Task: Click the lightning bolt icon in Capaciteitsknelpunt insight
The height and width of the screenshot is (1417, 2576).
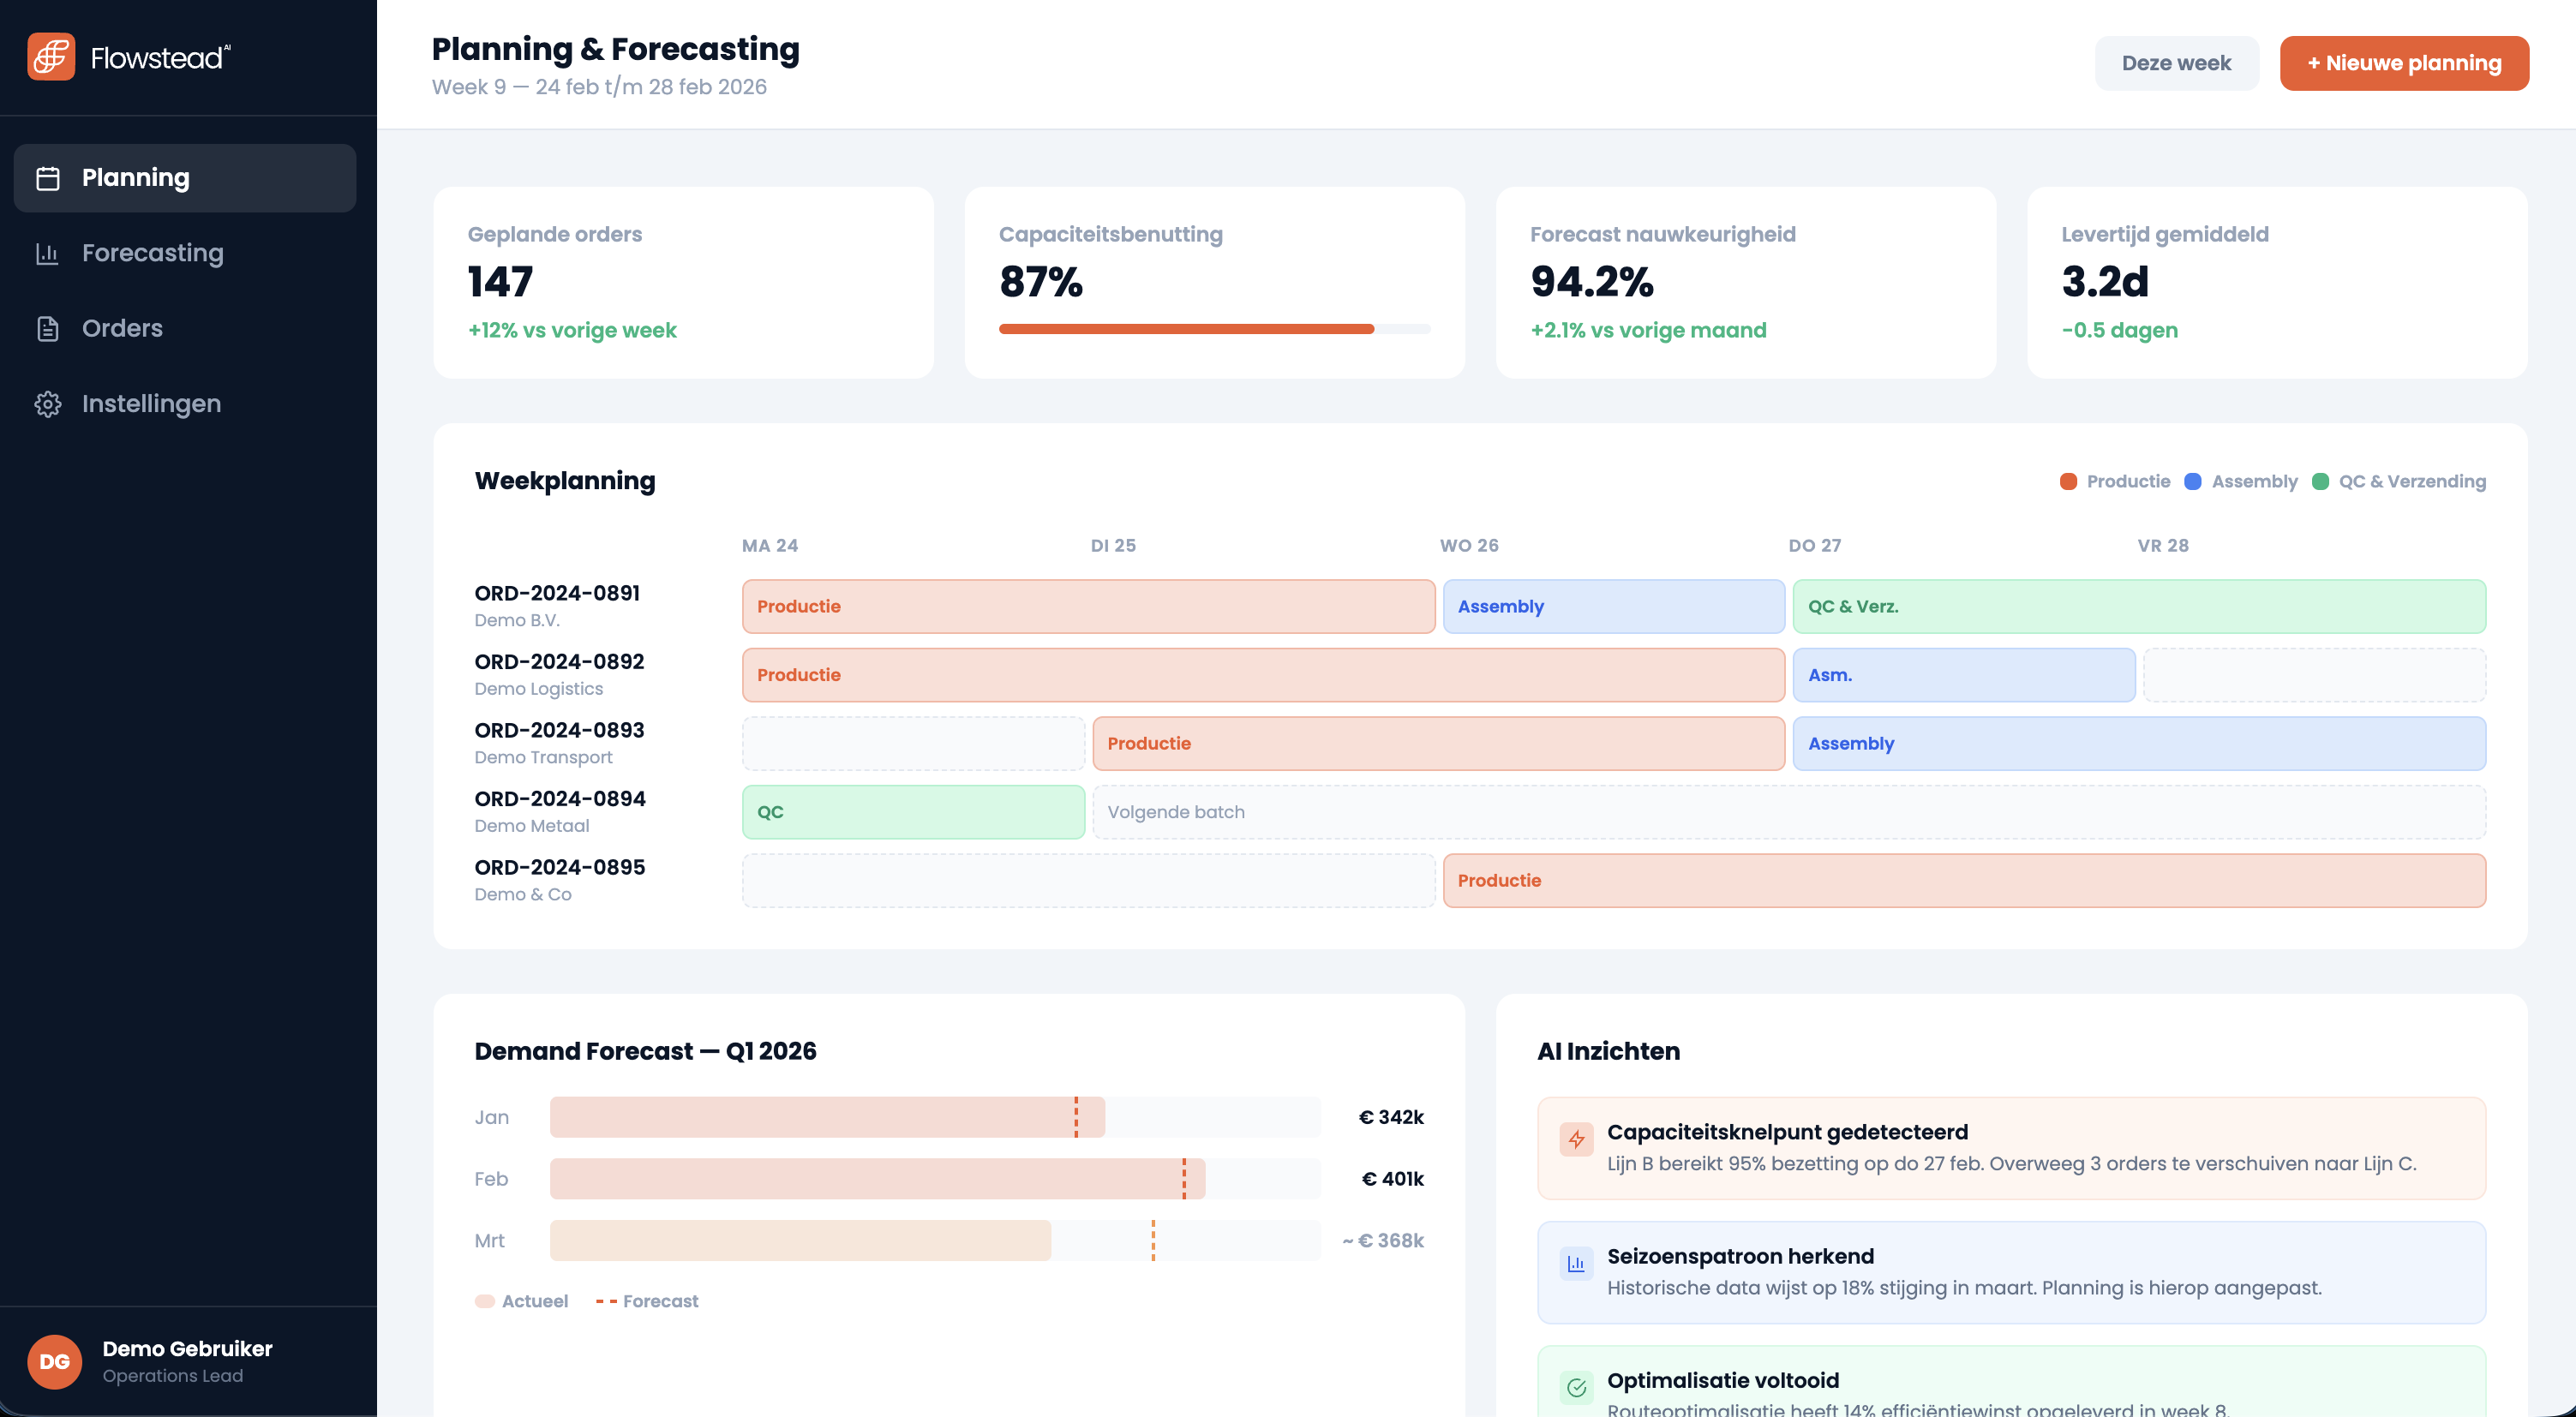Action: pyautogui.click(x=1576, y=1139)
